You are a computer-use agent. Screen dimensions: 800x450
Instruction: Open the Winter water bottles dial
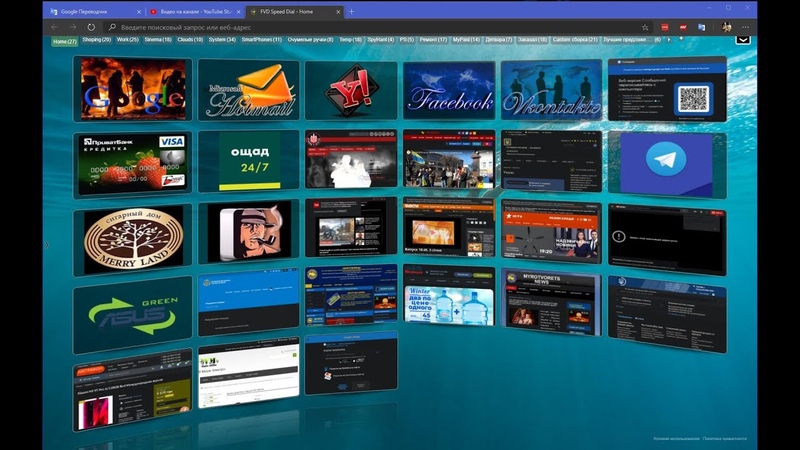coord(449,295)
